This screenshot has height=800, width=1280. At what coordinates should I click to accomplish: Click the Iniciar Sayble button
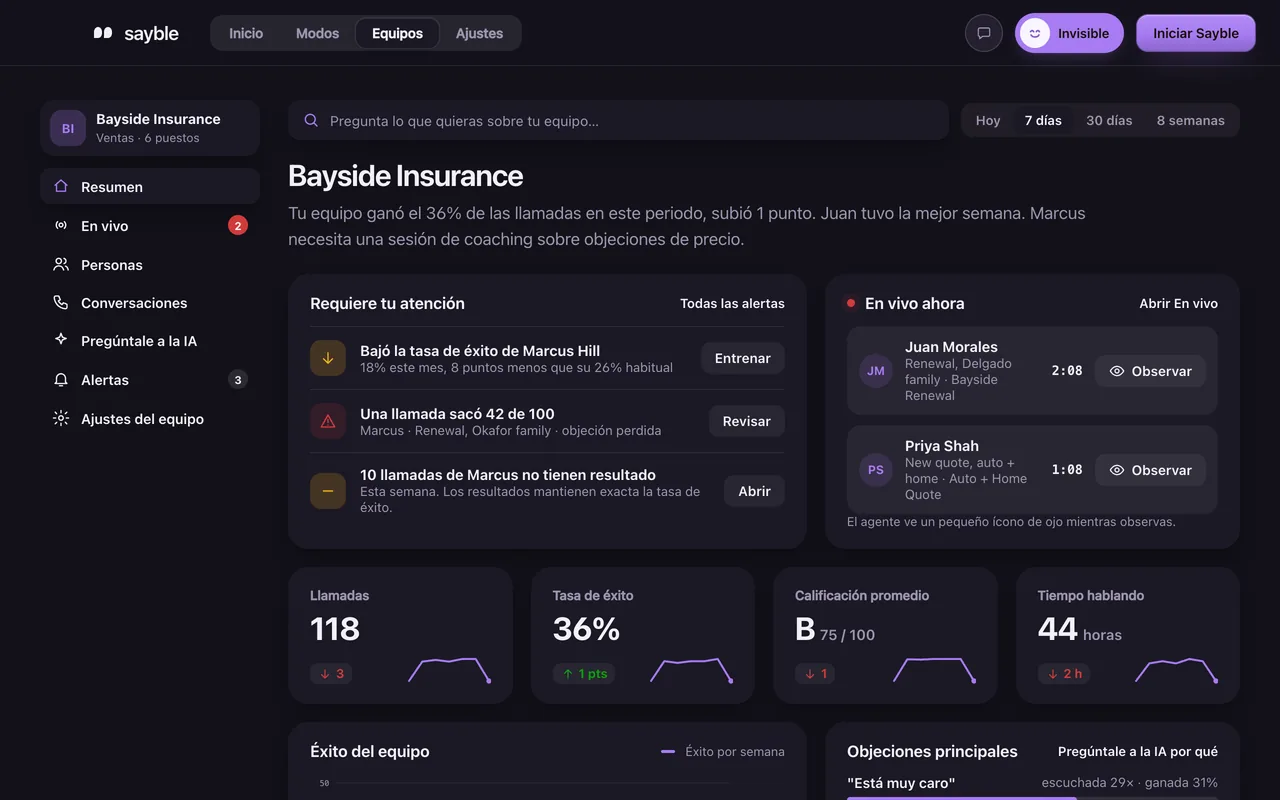tap(1196, 33)
